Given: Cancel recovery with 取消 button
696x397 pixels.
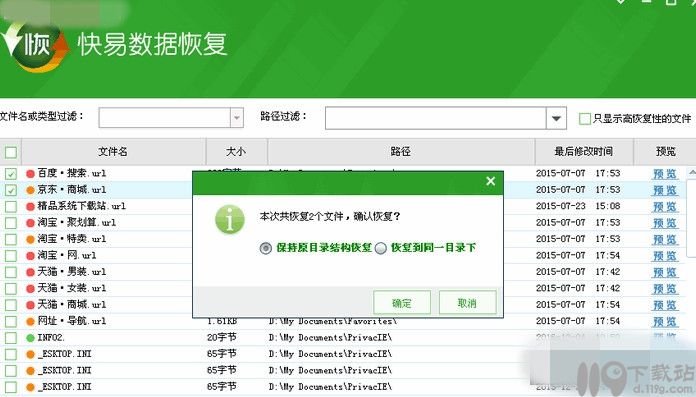Looking at the screenshot, I should pos(467,303).
